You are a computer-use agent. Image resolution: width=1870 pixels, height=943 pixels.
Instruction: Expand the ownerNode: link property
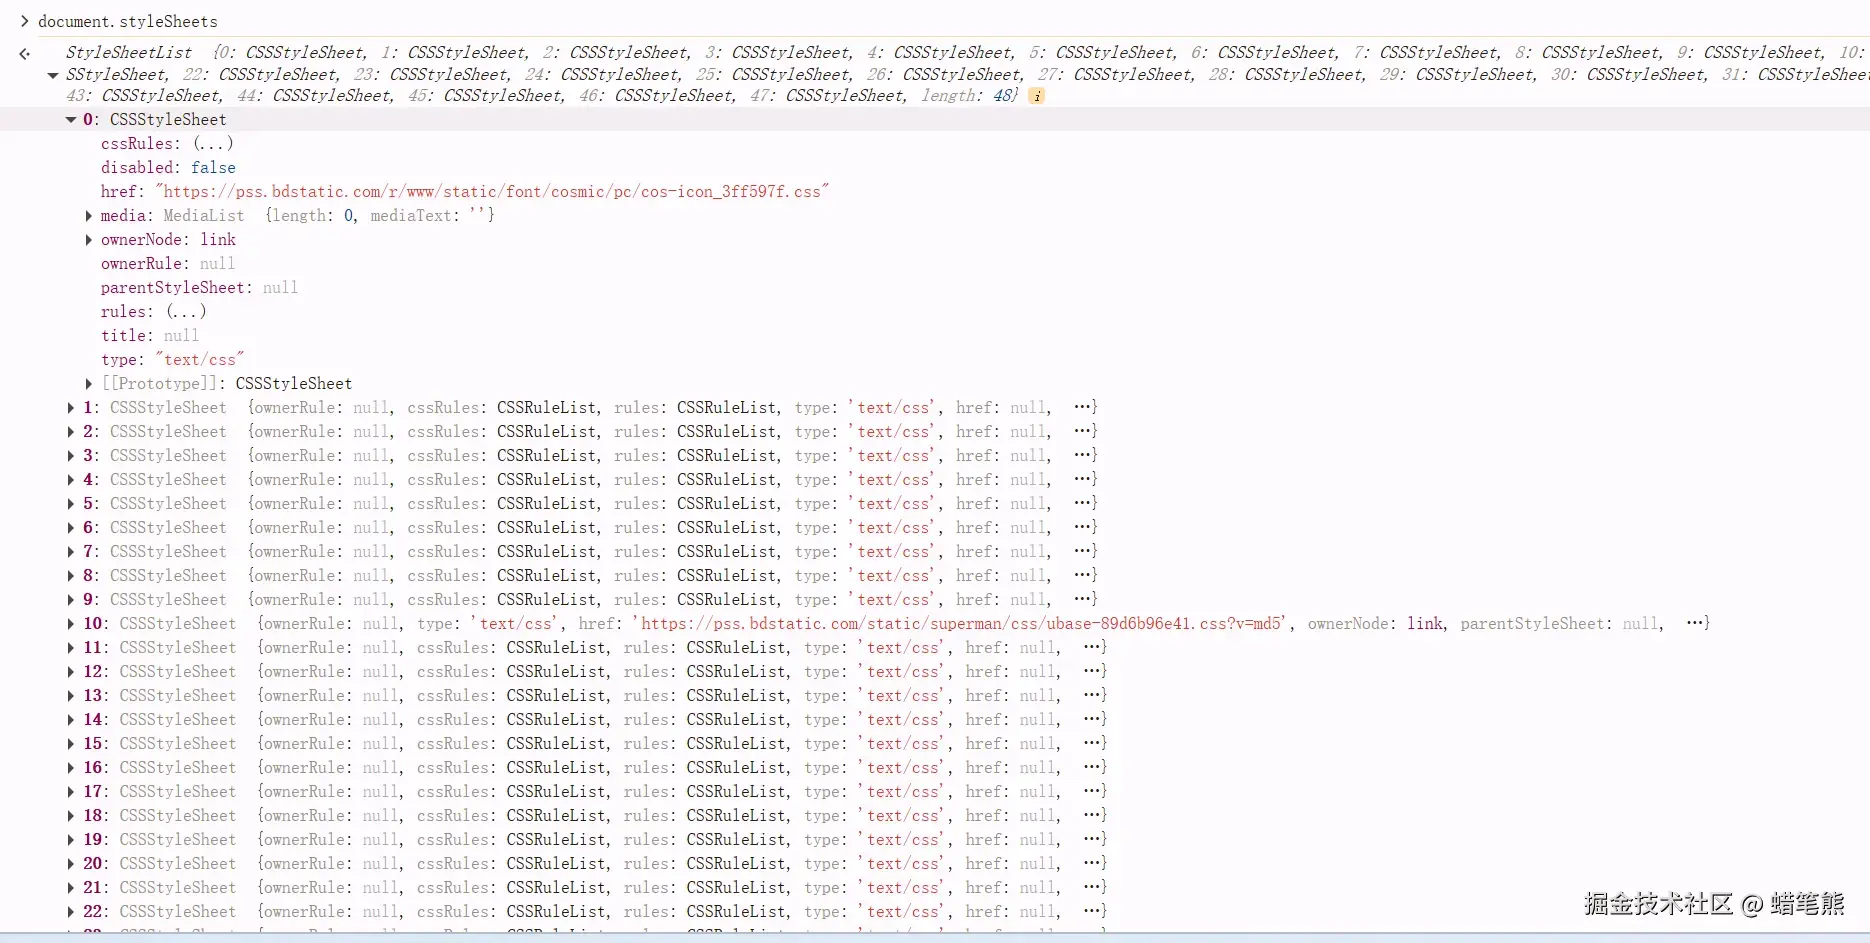click(x=89, y=240)
